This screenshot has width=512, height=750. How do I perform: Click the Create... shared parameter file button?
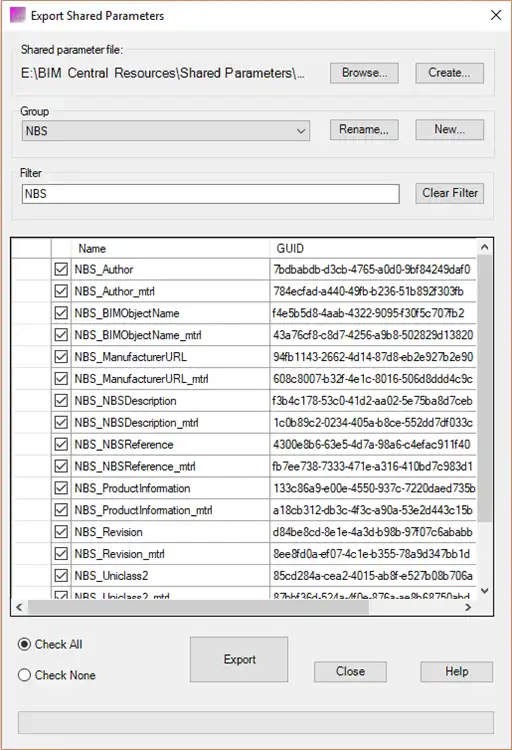(449, 73)
